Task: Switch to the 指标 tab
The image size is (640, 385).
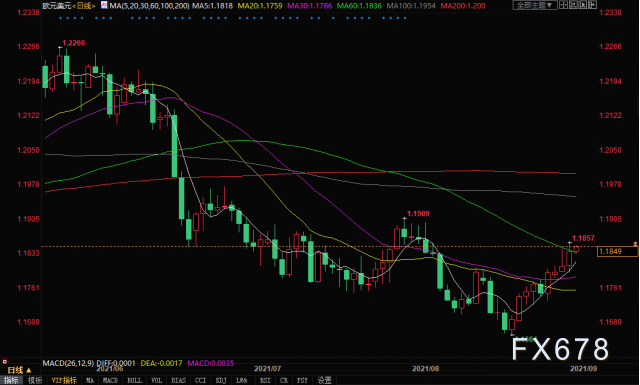Action: click(x=11, y=381)
